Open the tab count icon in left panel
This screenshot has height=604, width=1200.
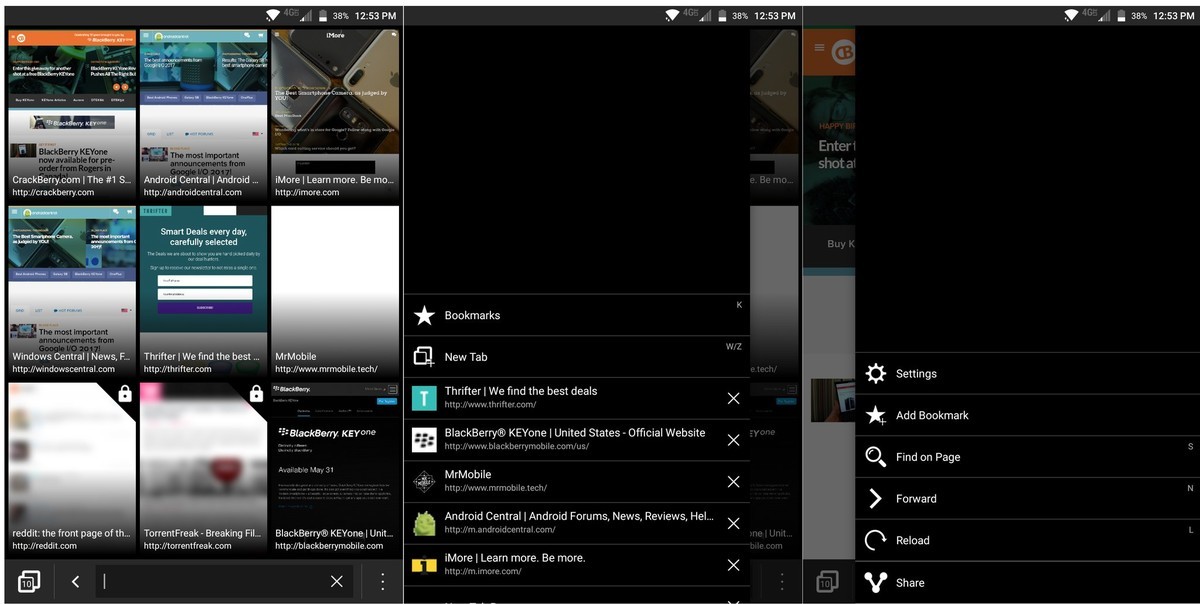(x=29, y=581)
